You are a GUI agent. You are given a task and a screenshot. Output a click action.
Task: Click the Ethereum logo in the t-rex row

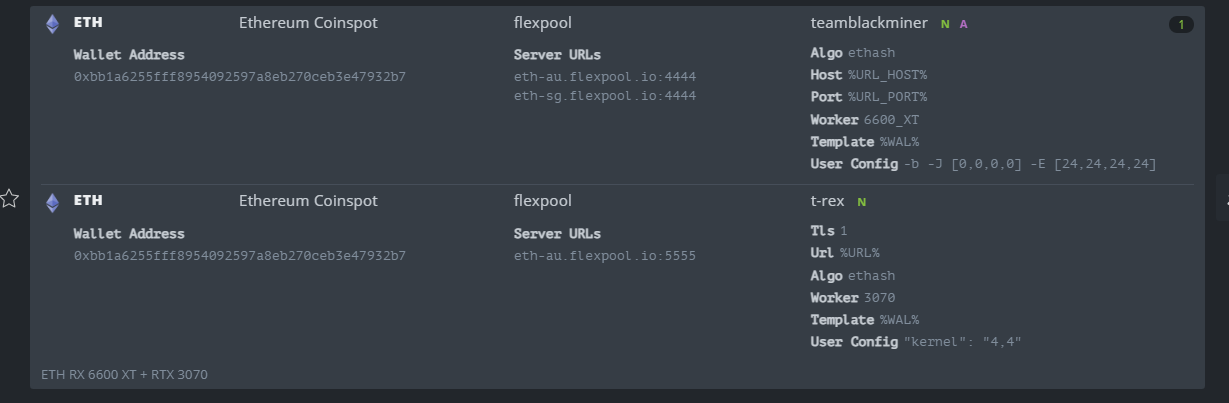[52, 203]
